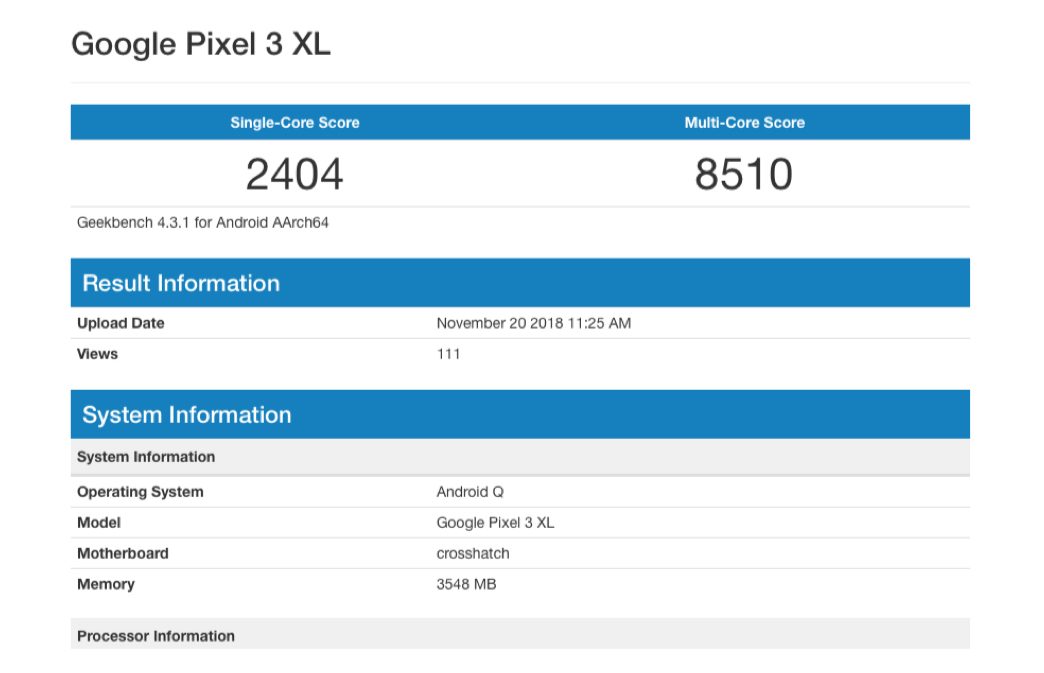The height and width of the screenshot is (673, 1044).
Task: Click the blue System Information section header
Action: pos(187,415)
